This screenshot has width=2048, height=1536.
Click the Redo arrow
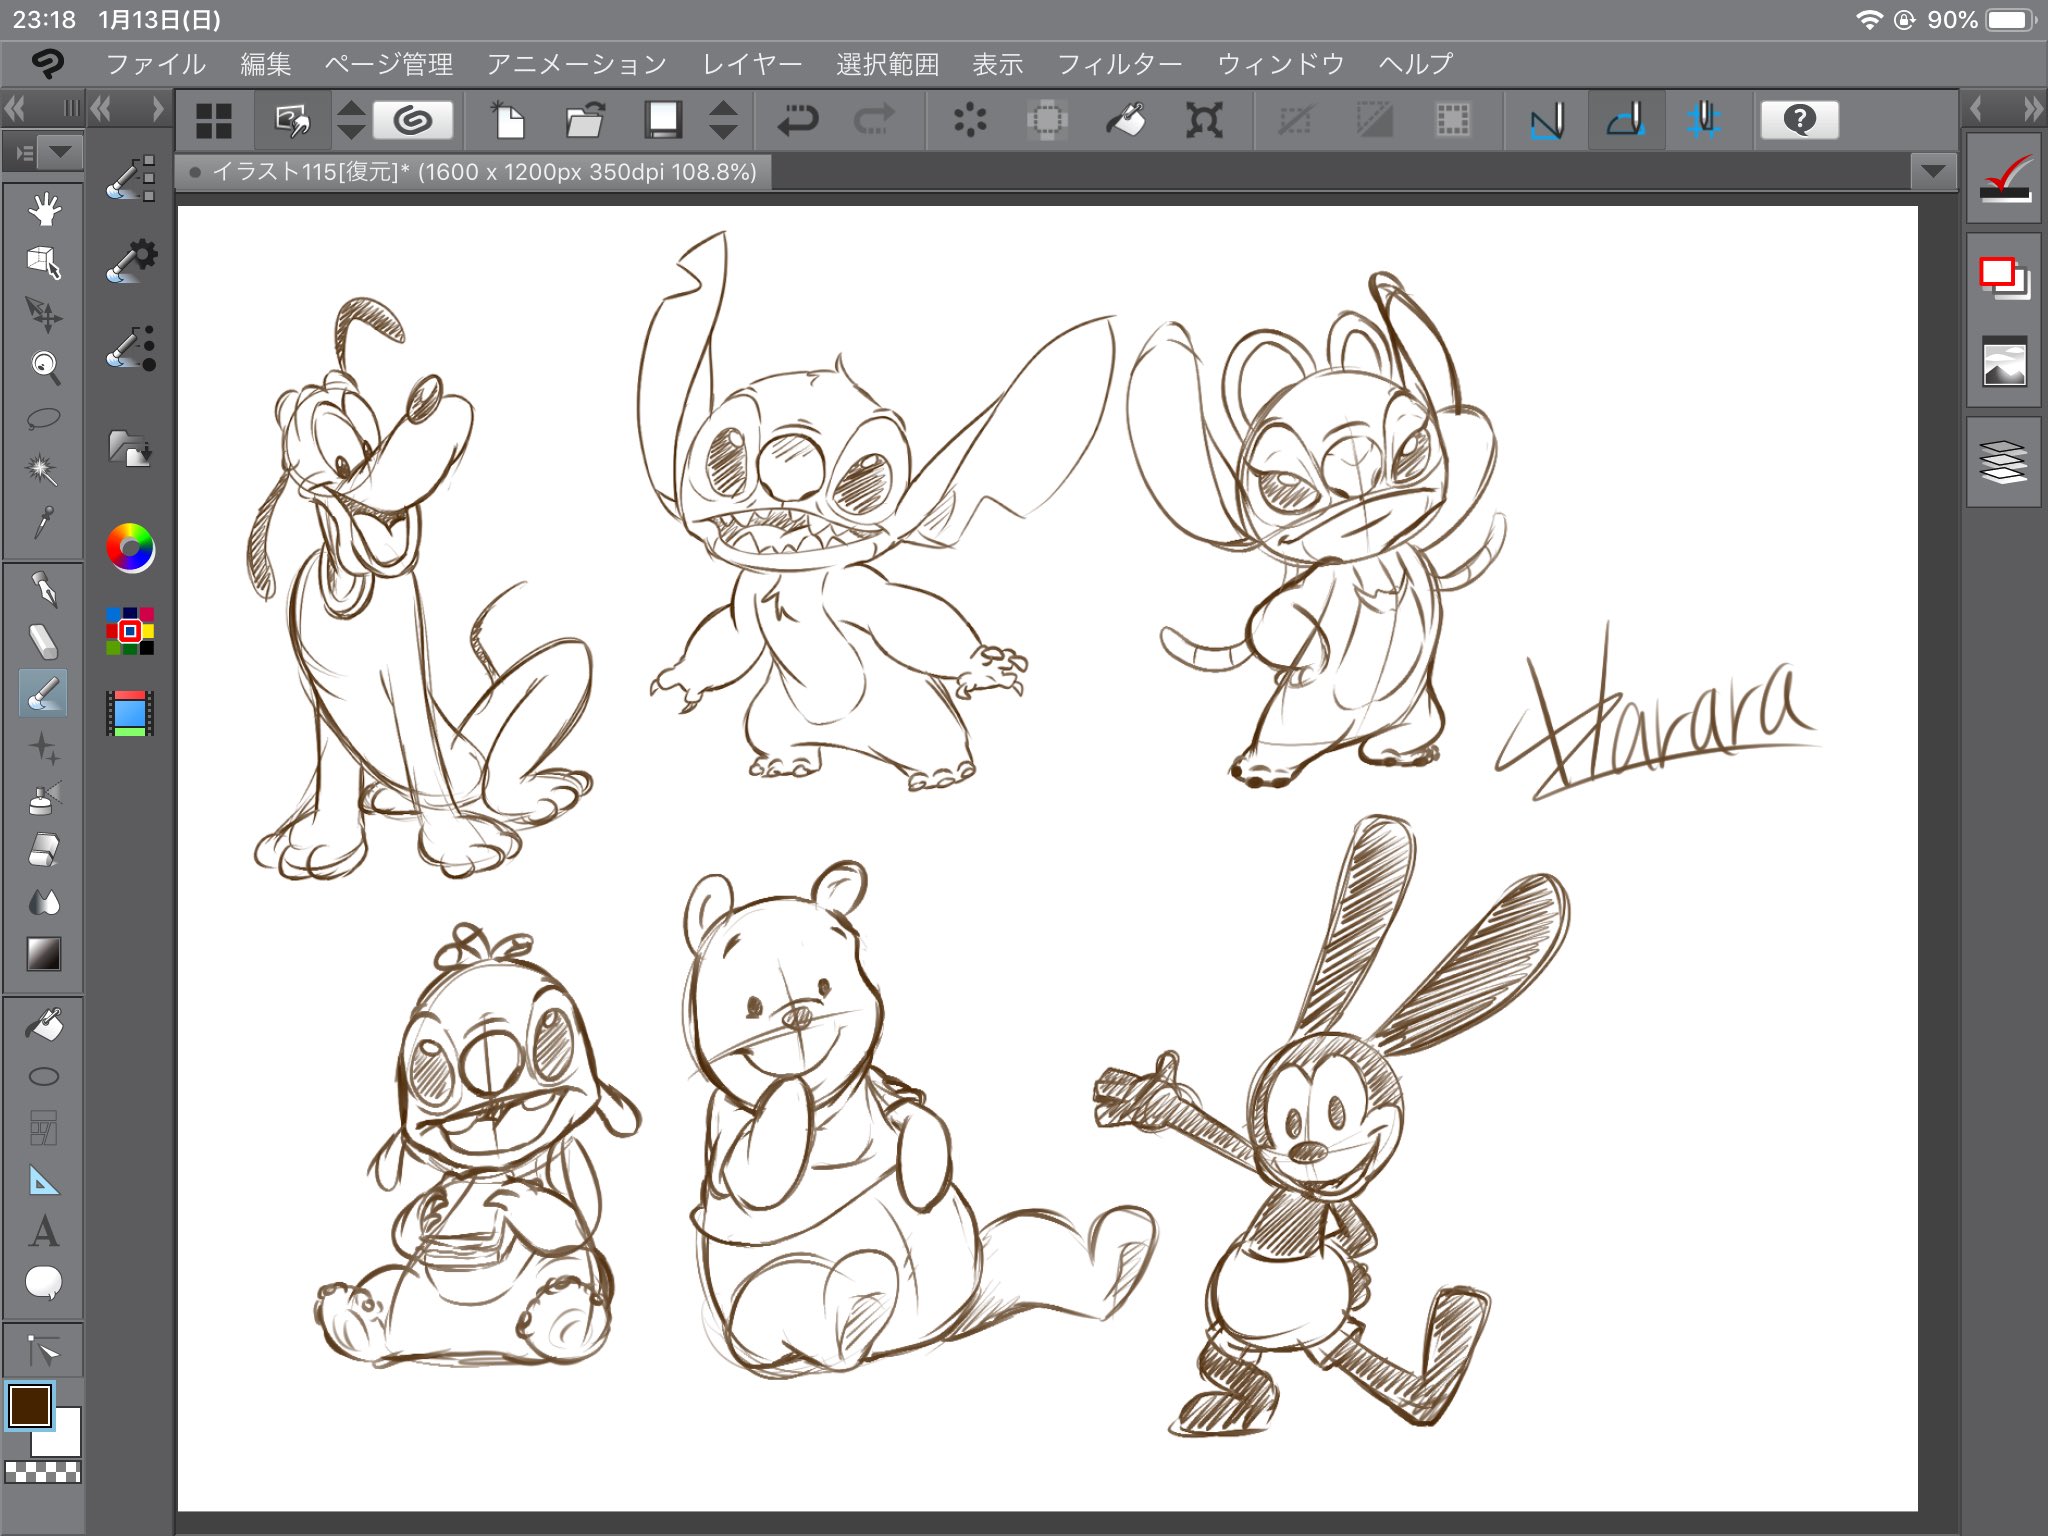click(x=874, y=120)
